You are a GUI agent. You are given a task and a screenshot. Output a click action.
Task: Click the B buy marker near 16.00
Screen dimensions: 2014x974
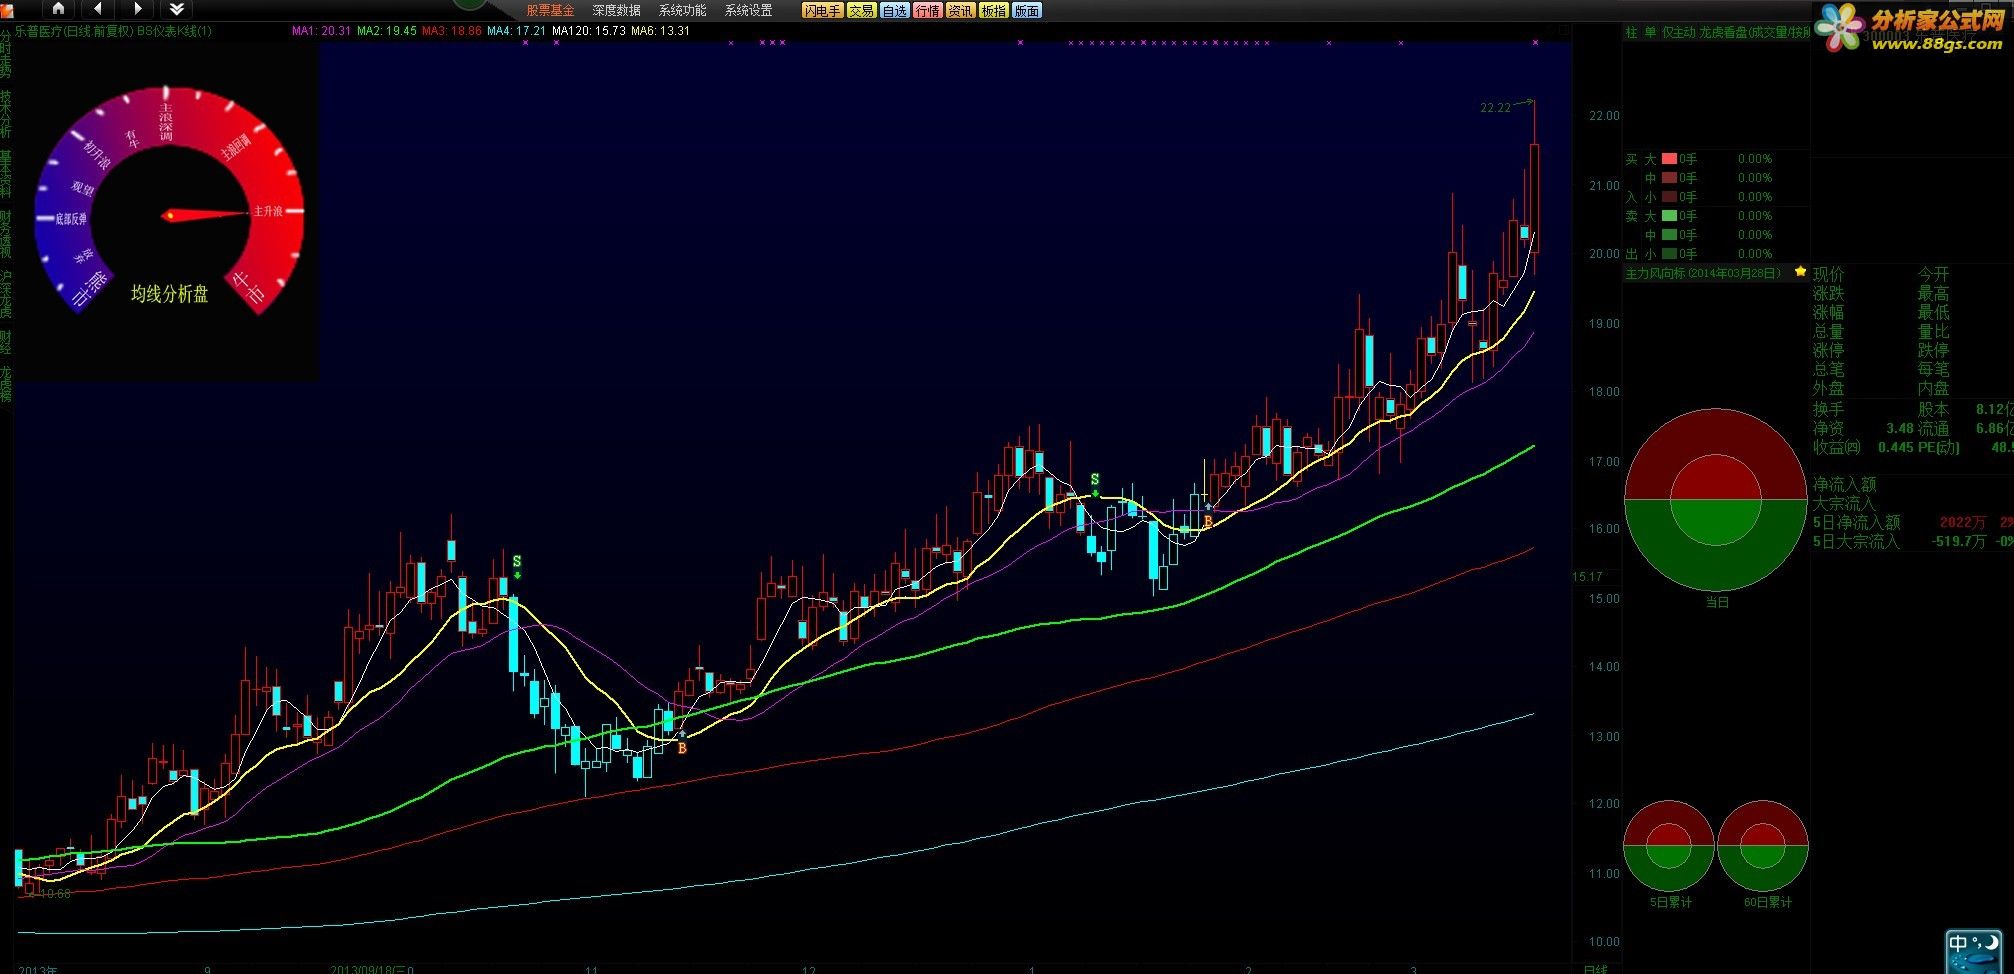[x=1208, y=521]
